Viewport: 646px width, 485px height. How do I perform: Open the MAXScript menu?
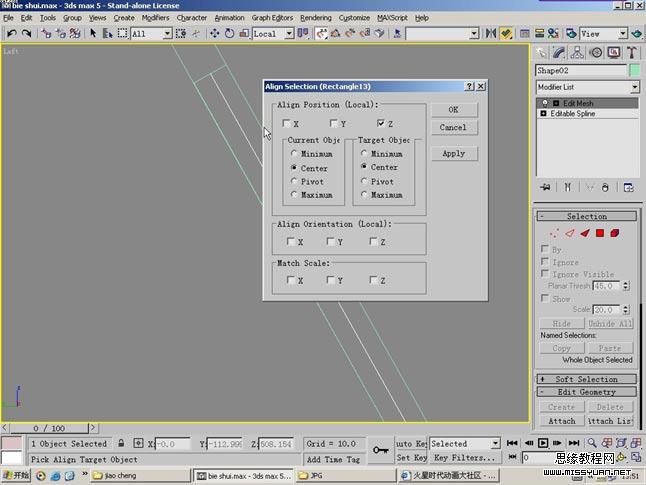point(392,18)
